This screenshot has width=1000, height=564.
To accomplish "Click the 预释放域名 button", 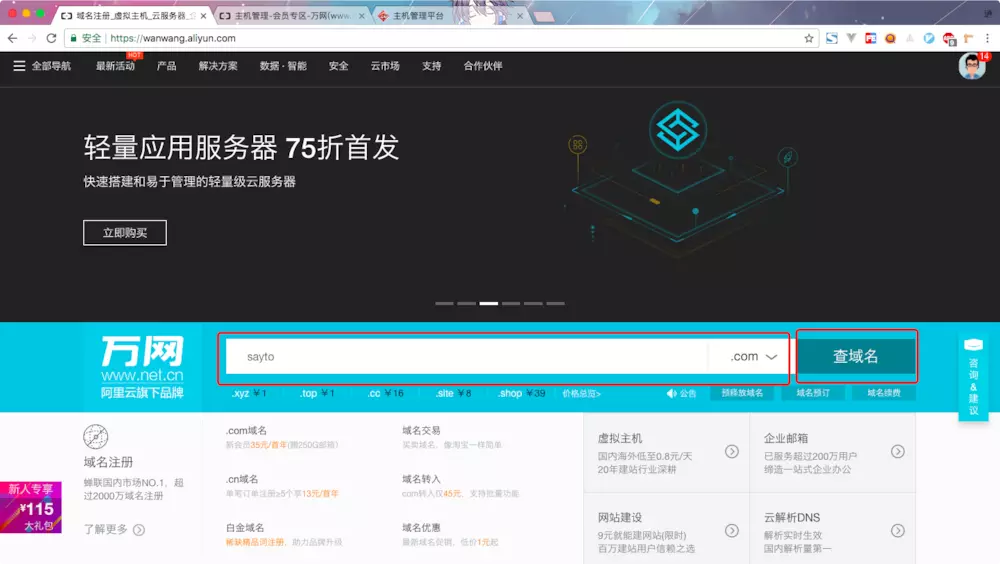I will 742,393.
